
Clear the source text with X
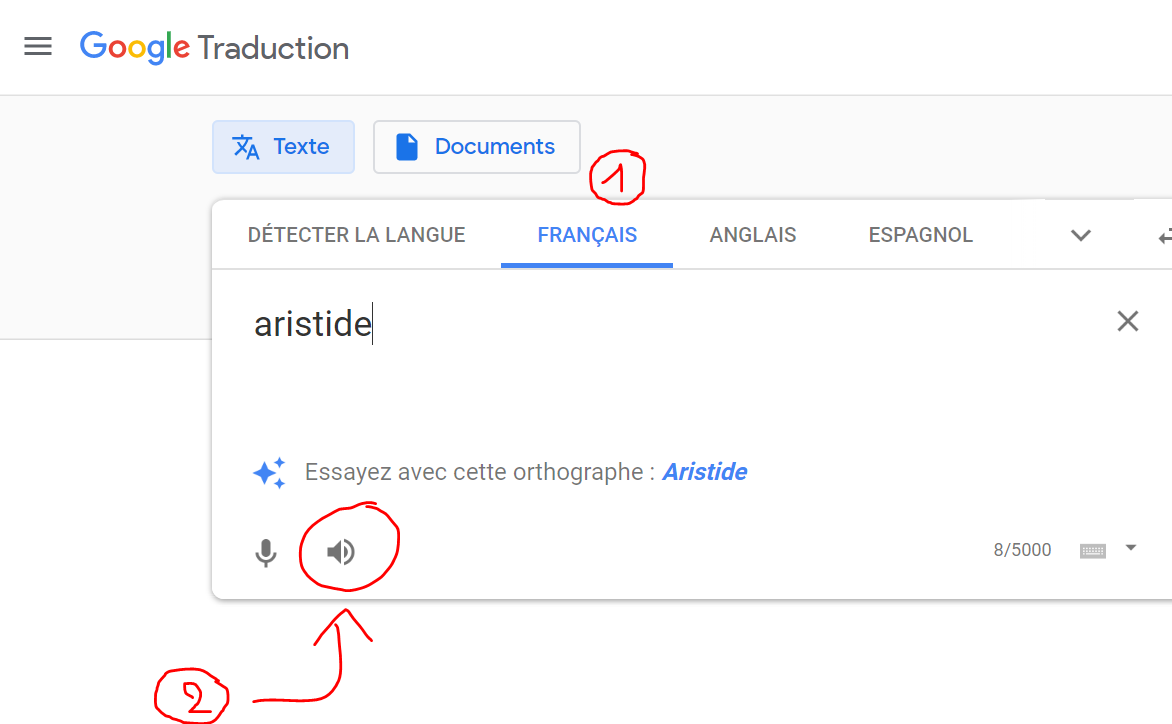[x=1128, y=321]
